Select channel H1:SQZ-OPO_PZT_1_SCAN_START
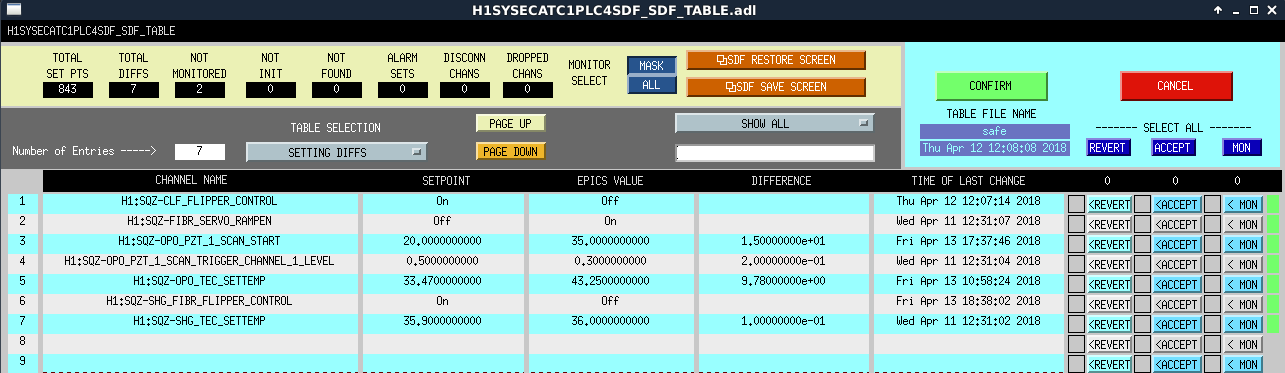Image resolution: width=1285 pixels, height=373 pixels. (x=200, y=241)
